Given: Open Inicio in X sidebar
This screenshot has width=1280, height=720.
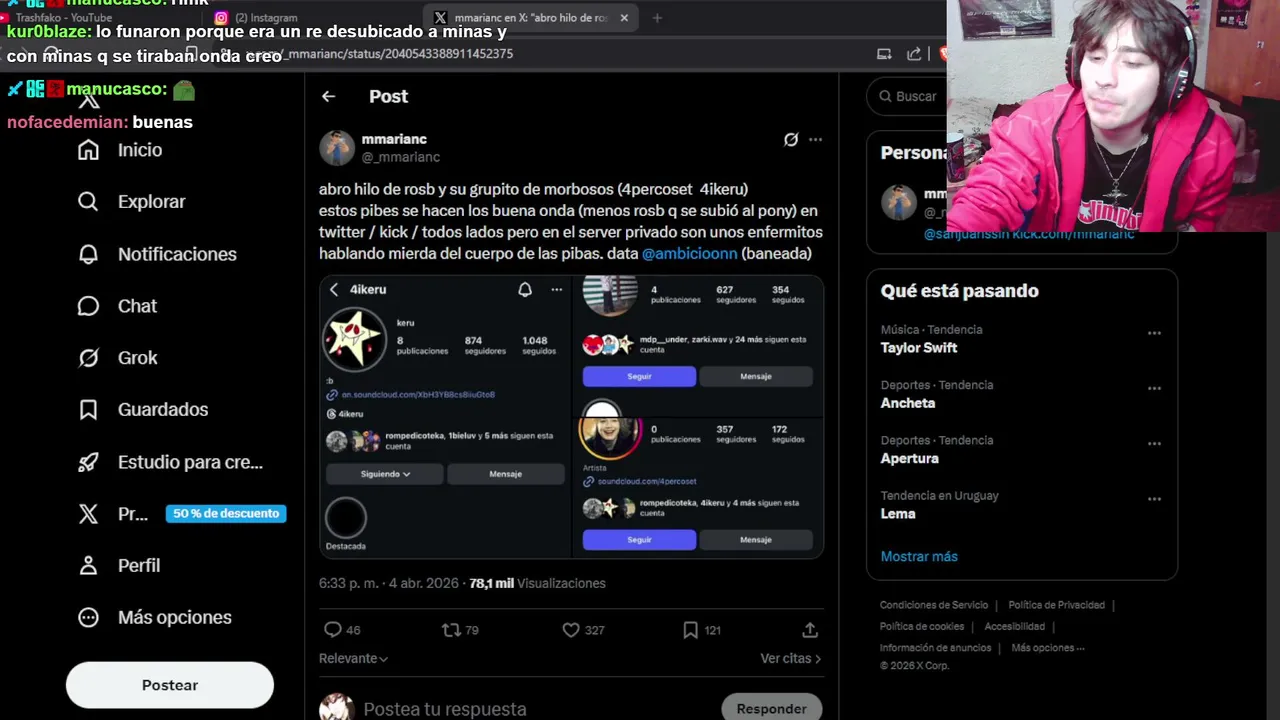Looking at the screenshot, I should tap(120, 150).
